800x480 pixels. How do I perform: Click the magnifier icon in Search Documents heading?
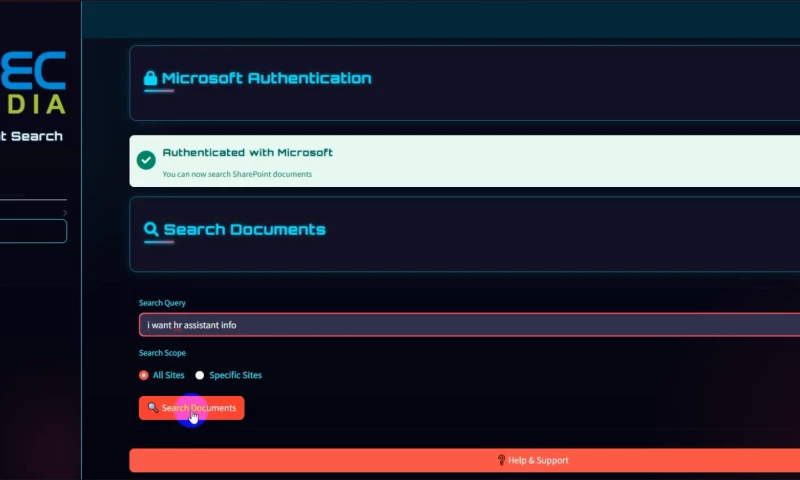(x=151, y=230)
